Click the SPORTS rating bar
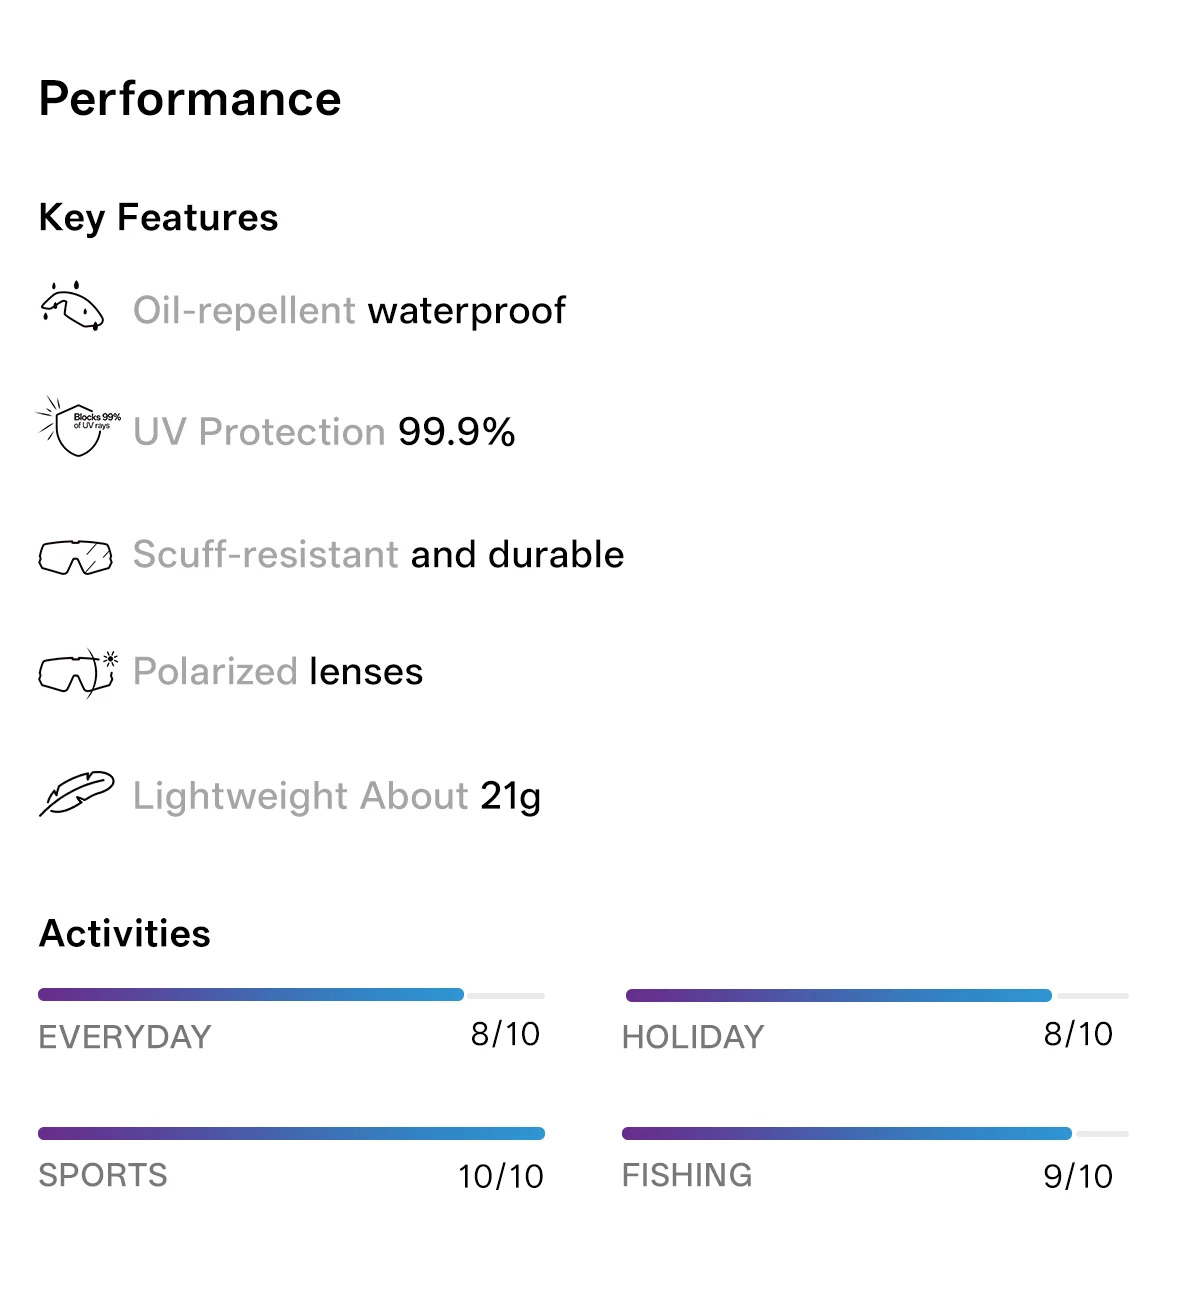This screenshot has width=1200, height=1304. tap(291, 1133)
